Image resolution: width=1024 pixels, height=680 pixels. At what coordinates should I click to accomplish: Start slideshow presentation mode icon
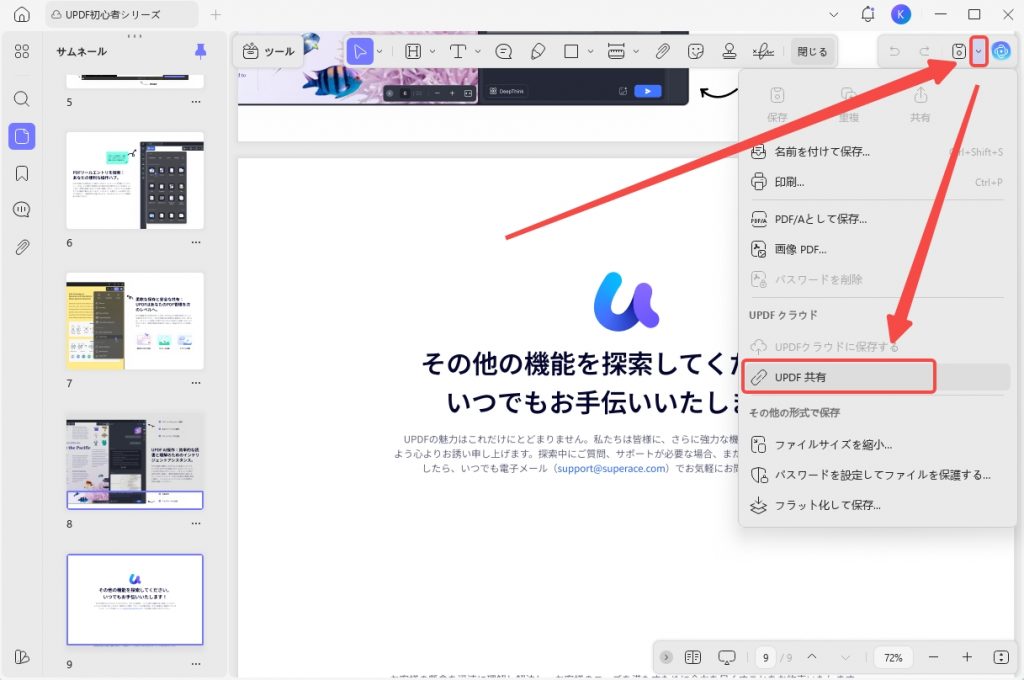click(727, 657)
